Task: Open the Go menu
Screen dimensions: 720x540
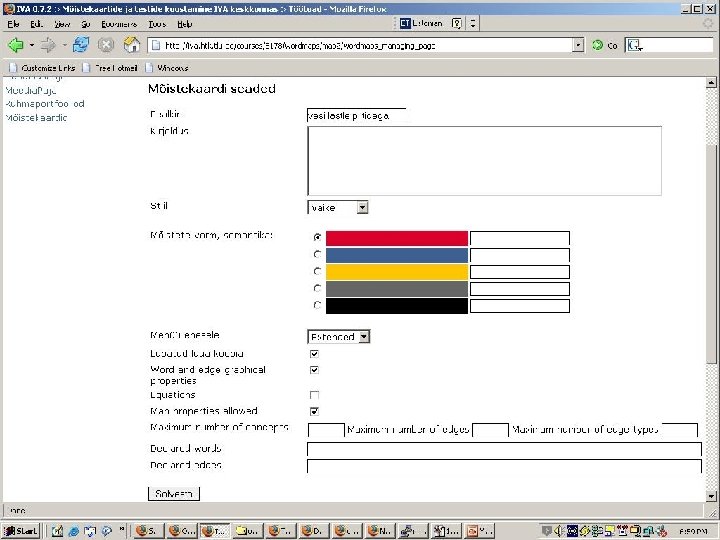Action: coord(86,24)
